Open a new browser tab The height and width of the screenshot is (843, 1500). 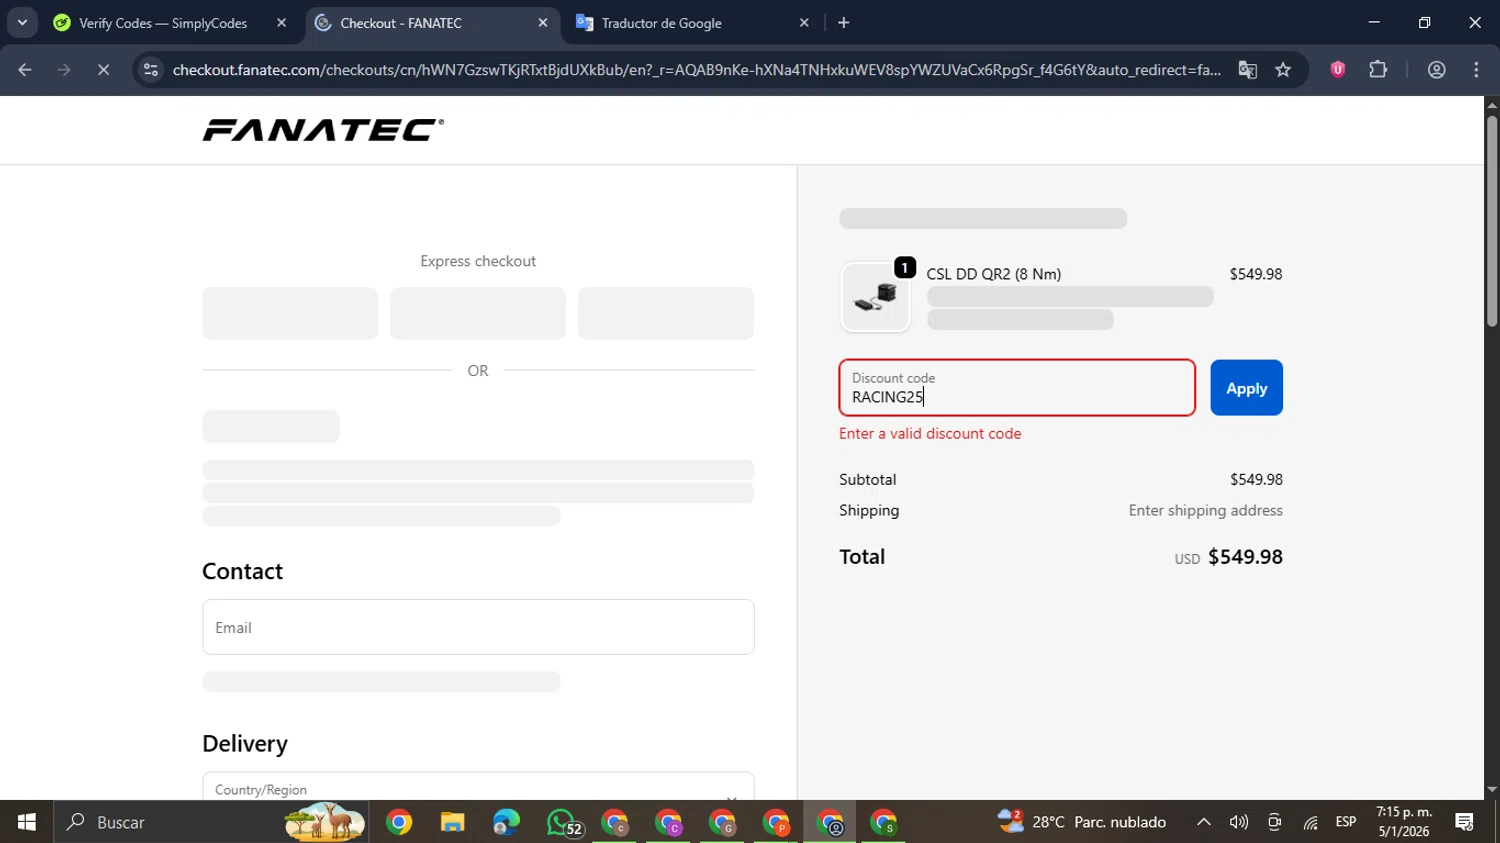[x=844, y=23]
